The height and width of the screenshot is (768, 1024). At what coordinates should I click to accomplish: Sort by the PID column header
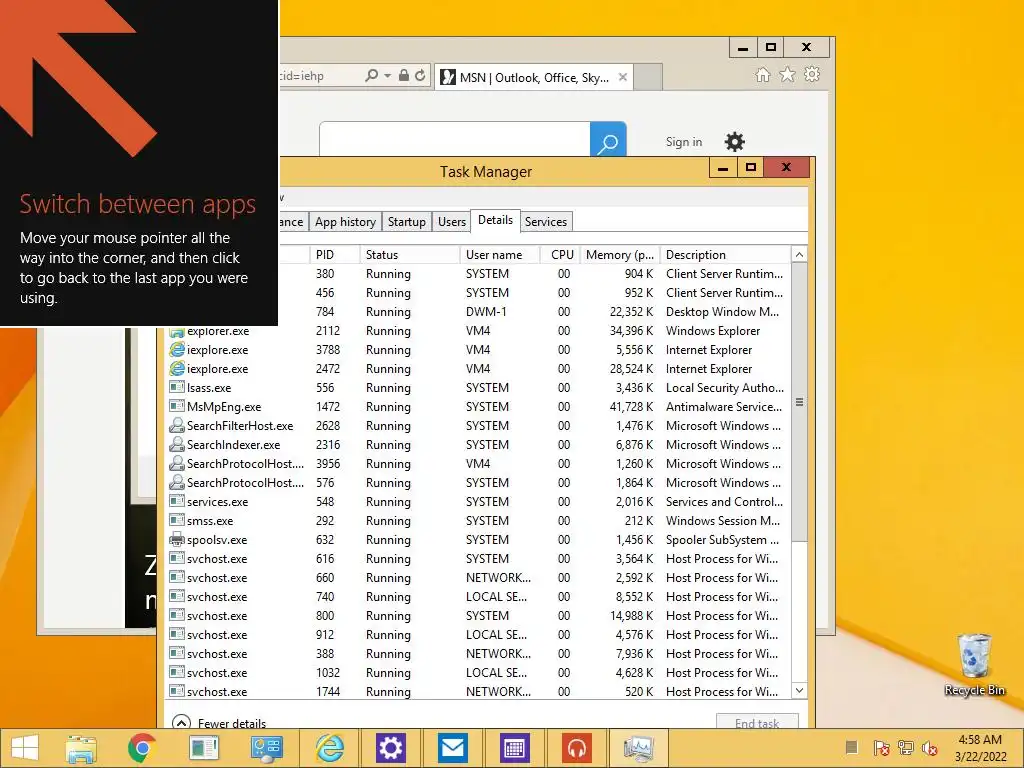tap(334, 255)
